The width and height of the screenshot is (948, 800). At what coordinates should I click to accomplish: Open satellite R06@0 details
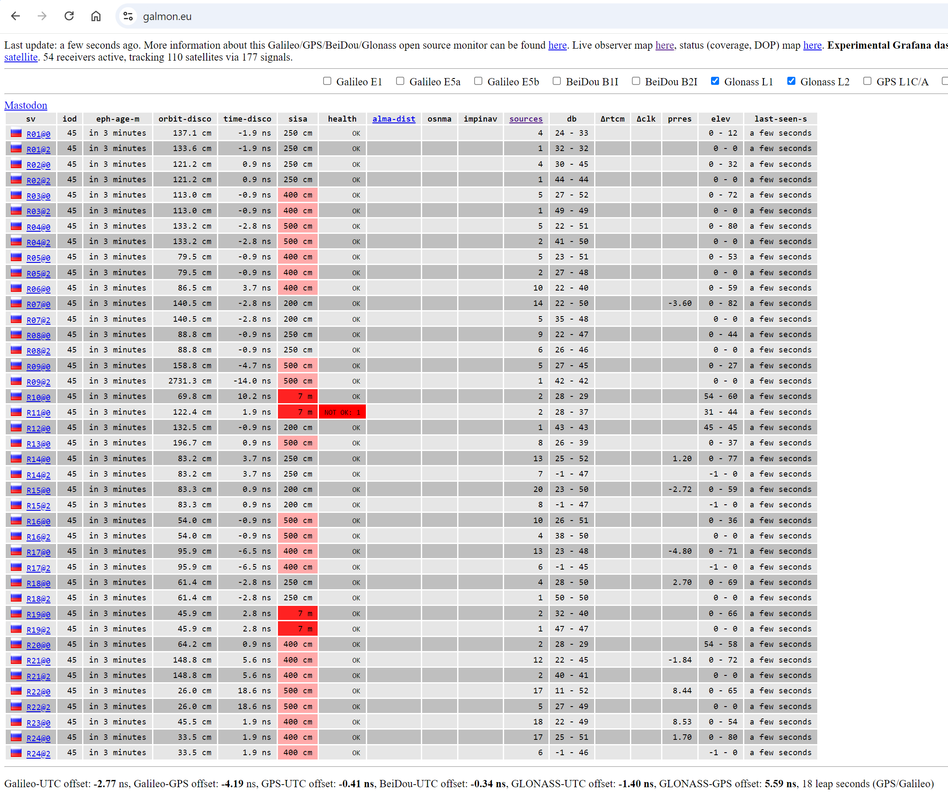pos(39,289)
